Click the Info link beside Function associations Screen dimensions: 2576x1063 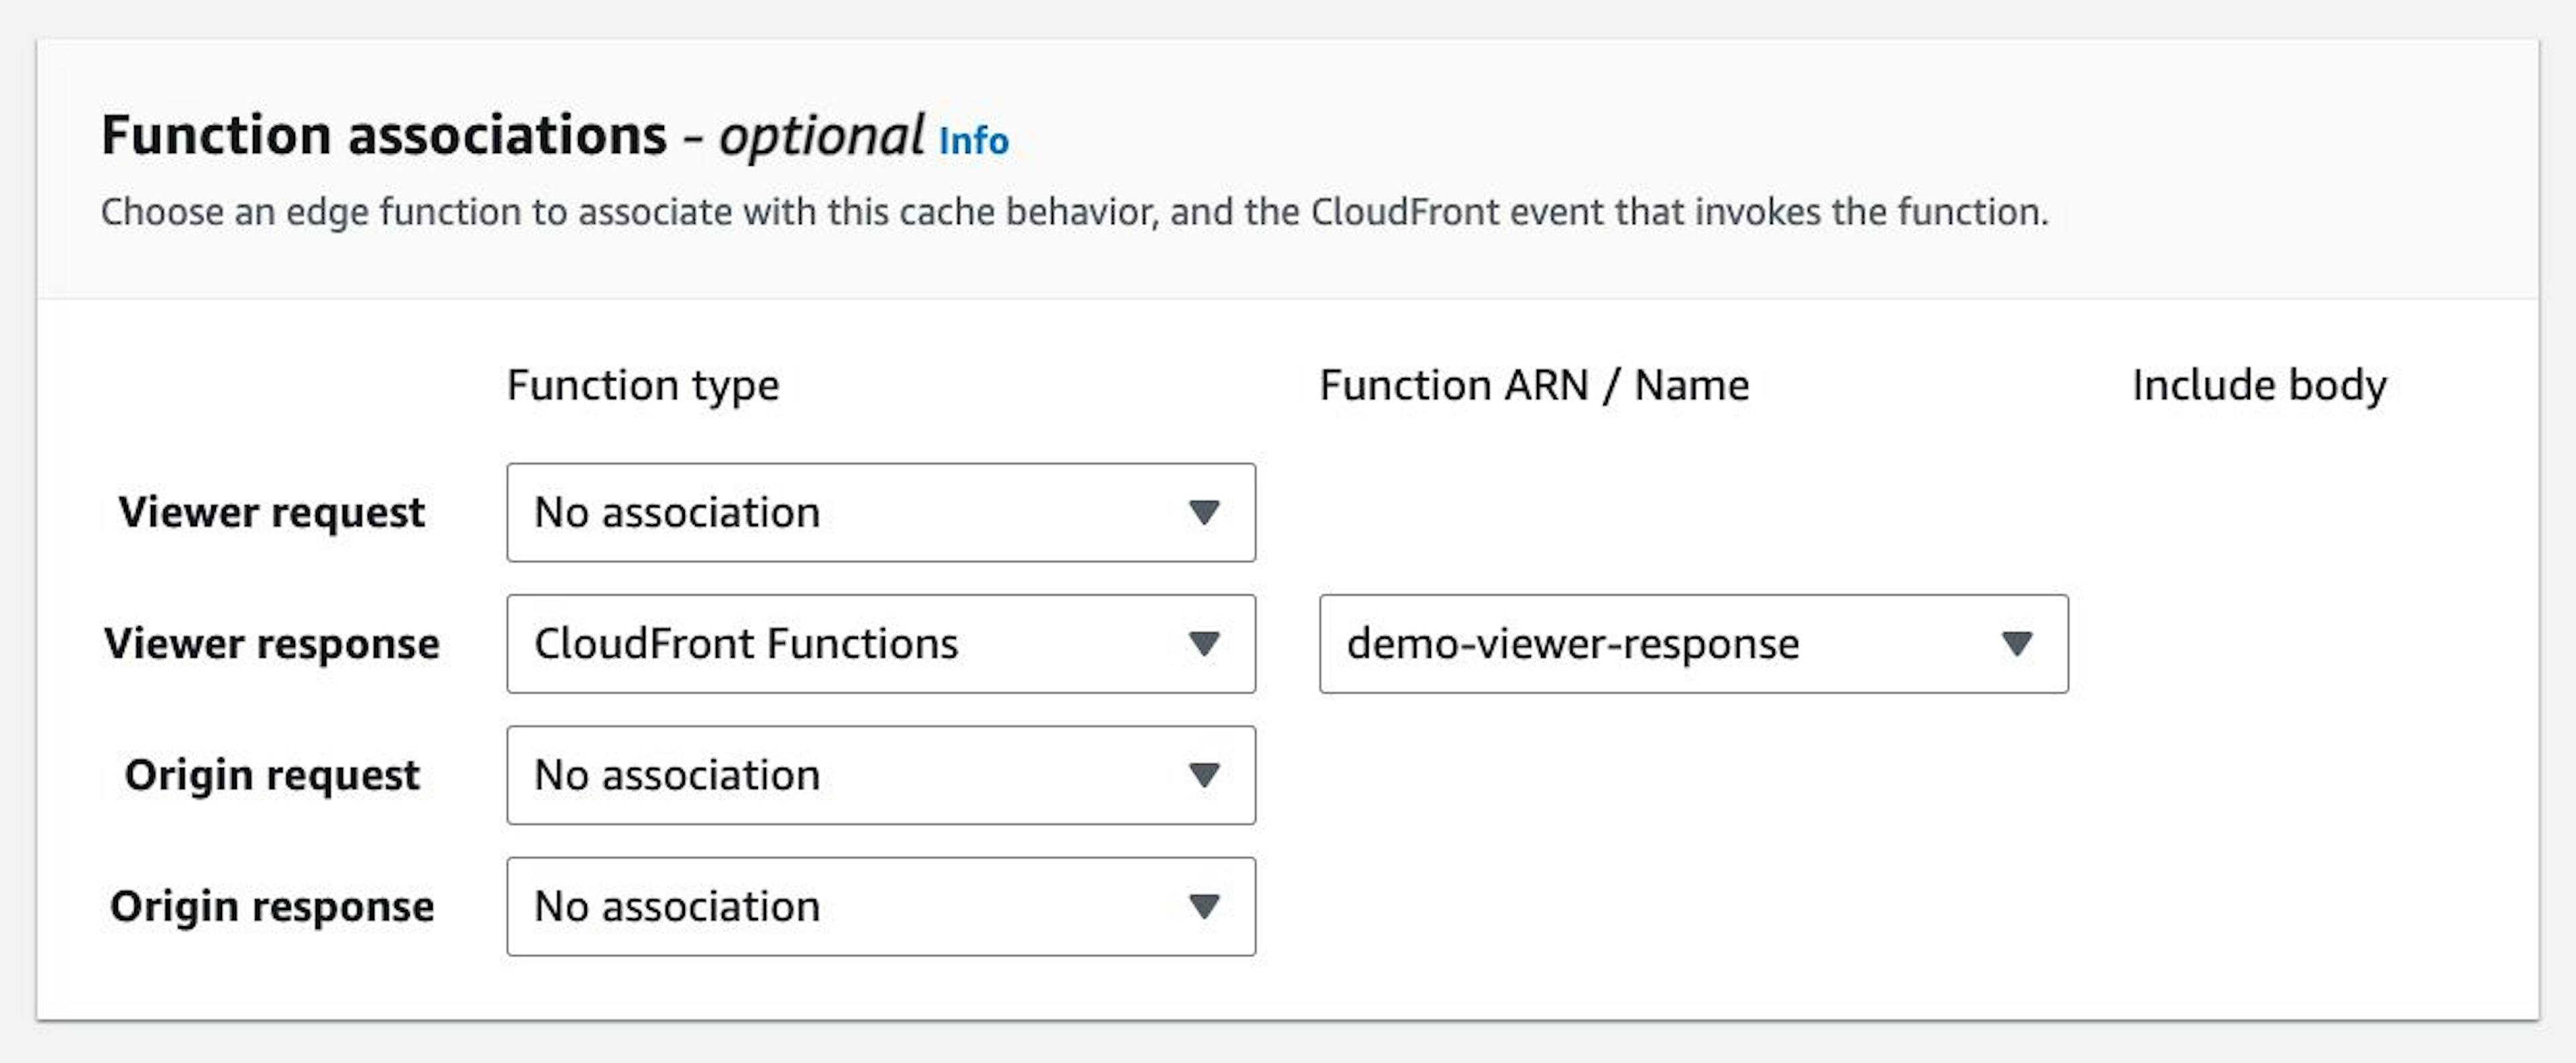click(x=973, y=141)
